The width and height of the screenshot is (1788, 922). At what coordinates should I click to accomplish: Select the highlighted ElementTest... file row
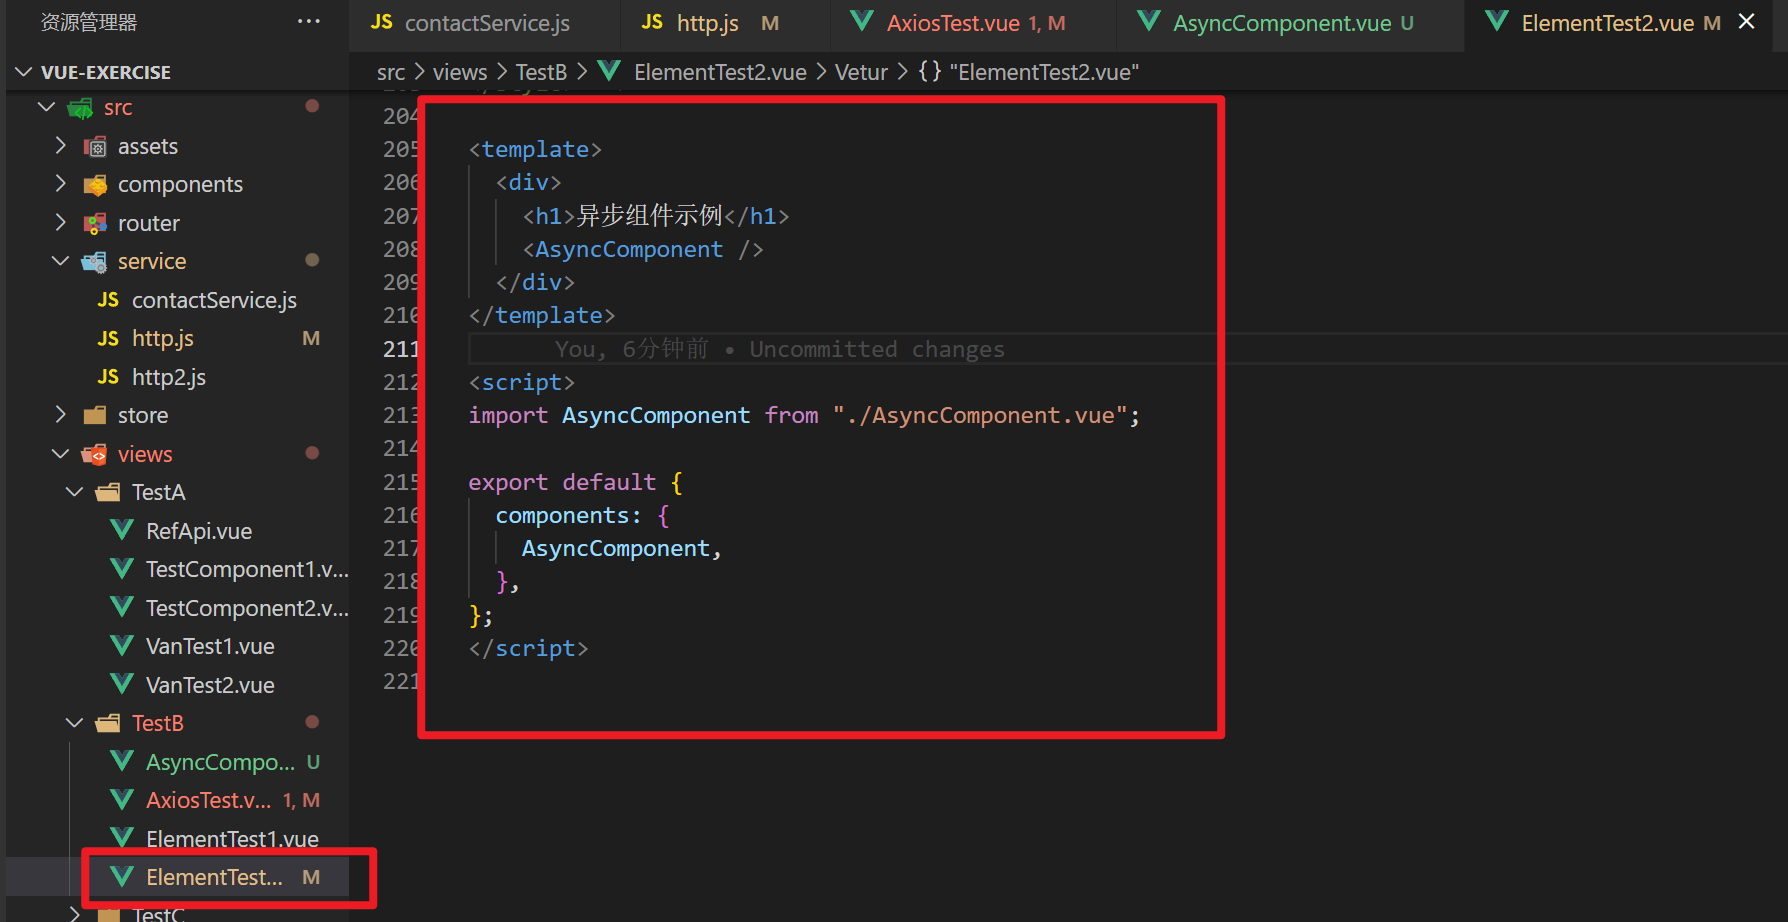178,877
